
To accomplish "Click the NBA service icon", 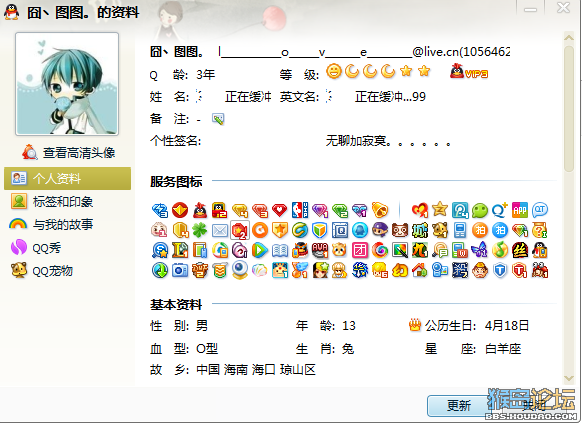I will [300, 210].
